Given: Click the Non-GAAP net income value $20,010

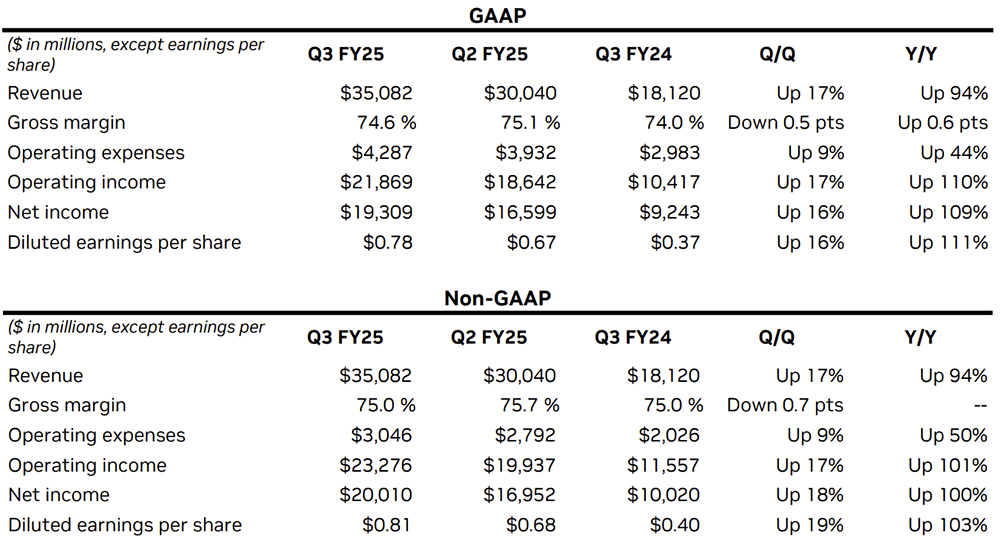Looking at the screenshot, I should (376, 496).
